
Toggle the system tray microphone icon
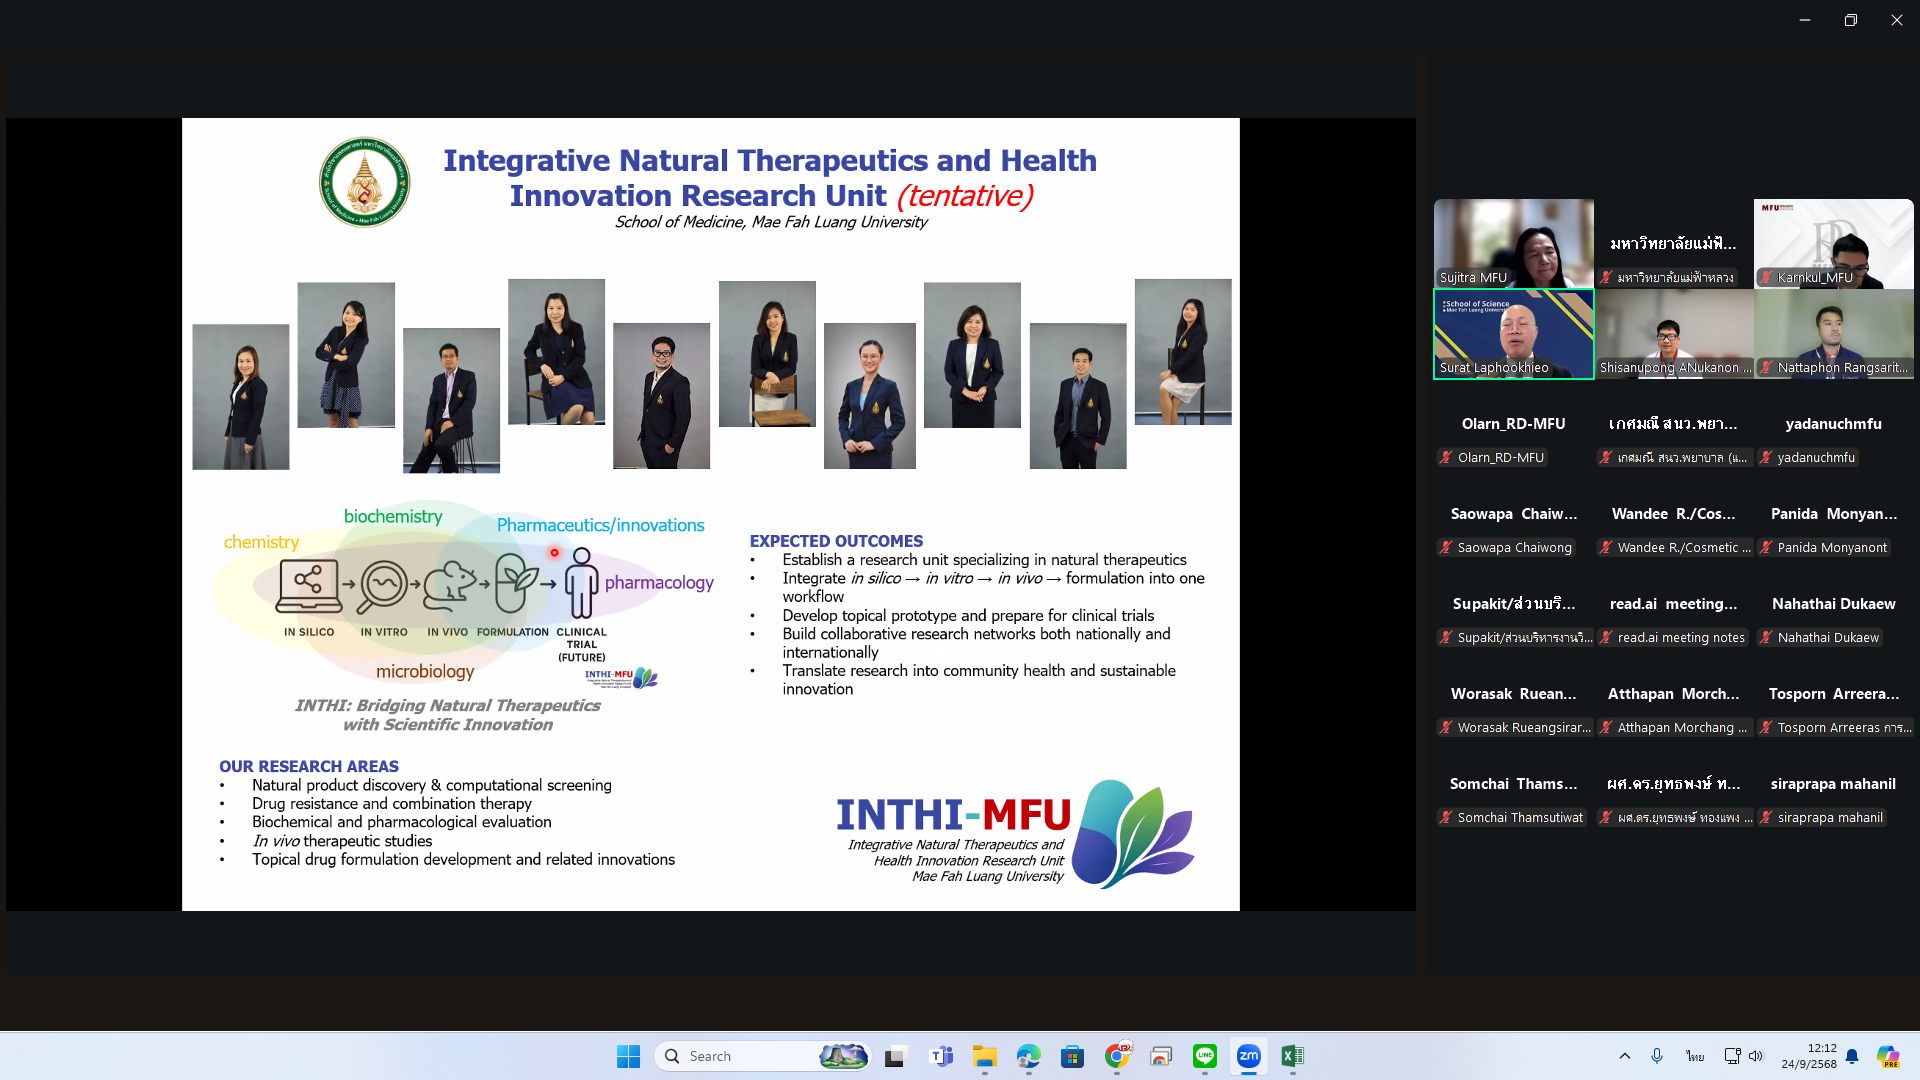1657,1056
